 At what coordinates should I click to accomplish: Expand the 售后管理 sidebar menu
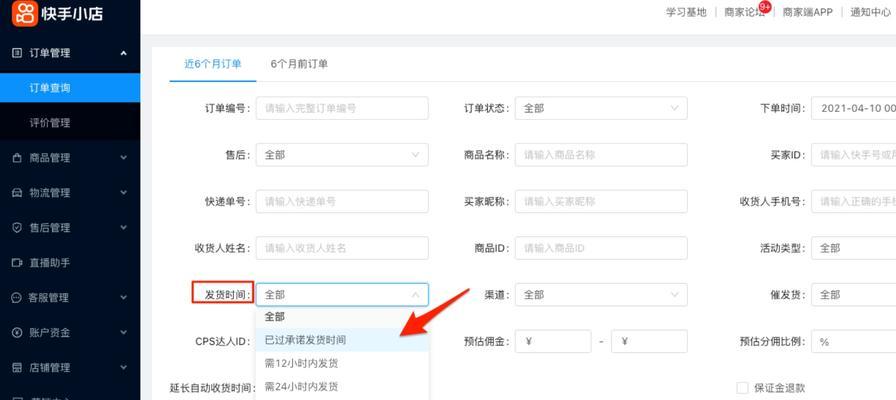123,228
